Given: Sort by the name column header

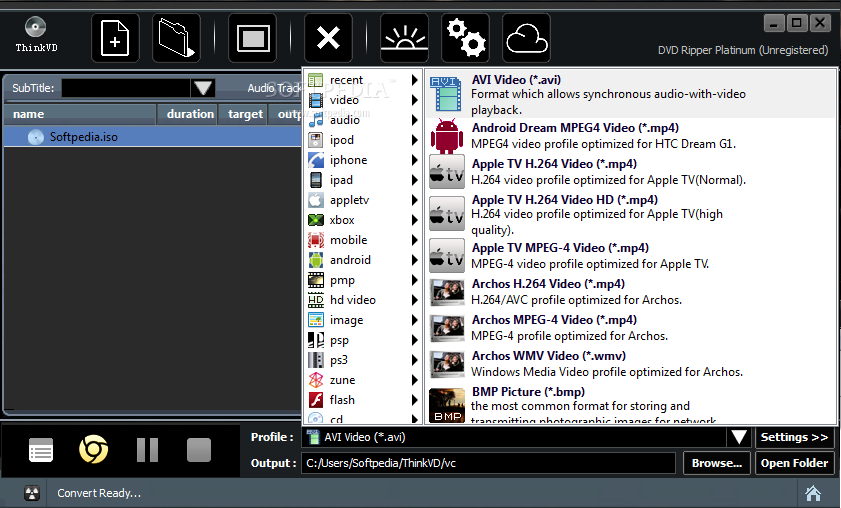Looking at the screenshot, I should pos(80,114).
